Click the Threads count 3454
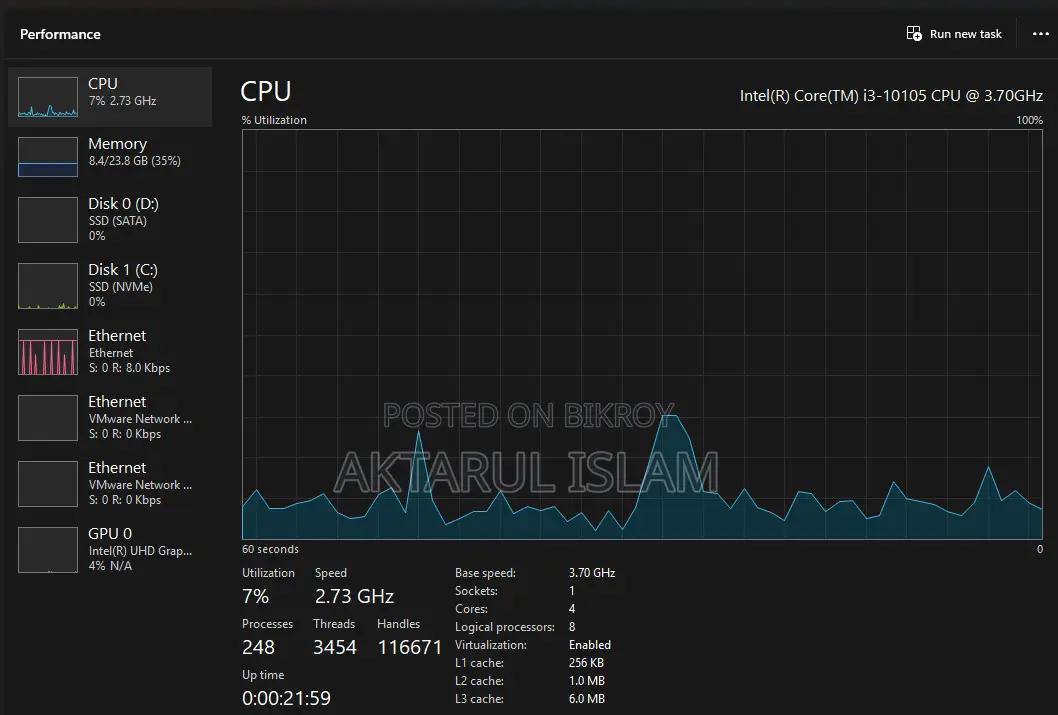Image resolution: width=1058 pixels, height=715 pixels. (x=335, y=648)
